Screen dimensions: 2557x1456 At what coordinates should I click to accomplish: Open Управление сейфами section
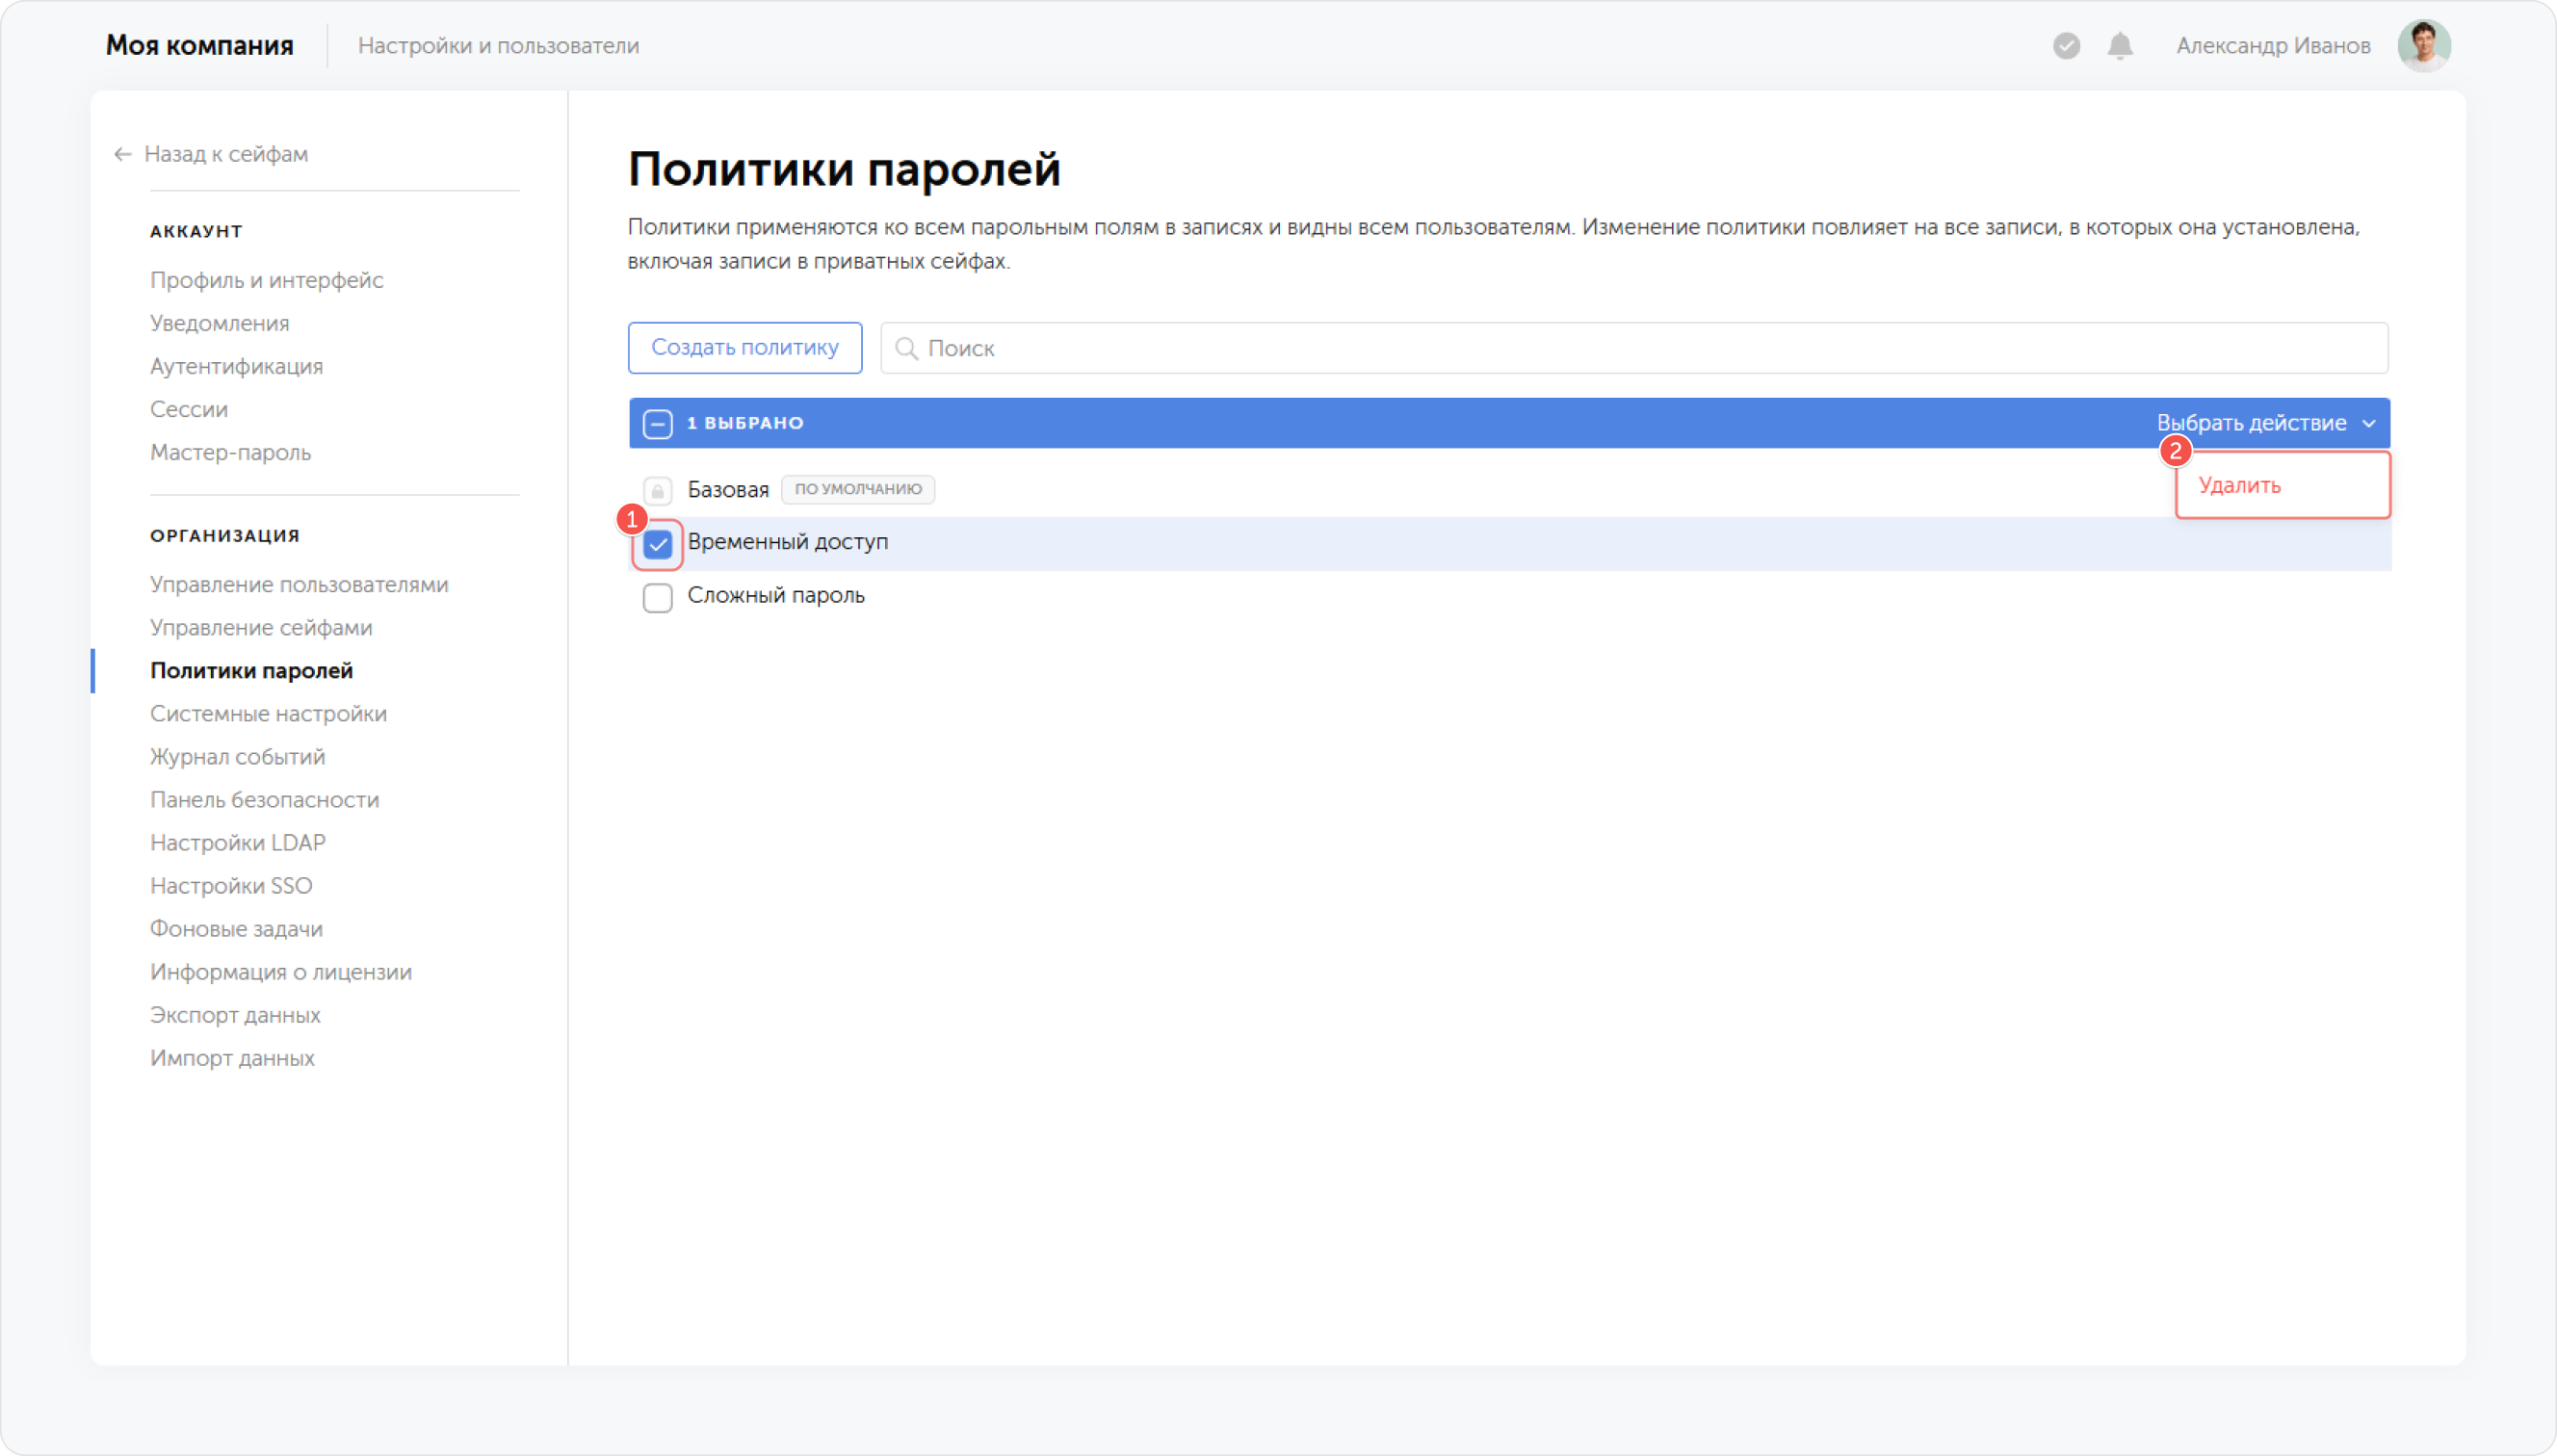(261, 627)
